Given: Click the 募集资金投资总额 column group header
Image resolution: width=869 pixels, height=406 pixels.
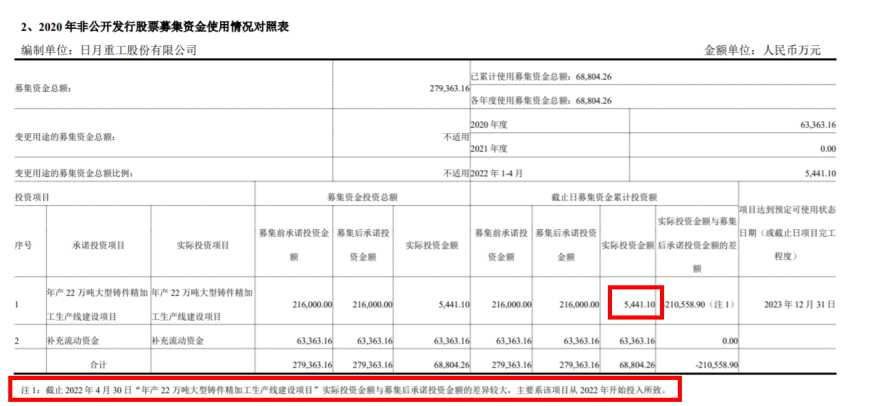Looking at the screenshot, I should 362,198.
